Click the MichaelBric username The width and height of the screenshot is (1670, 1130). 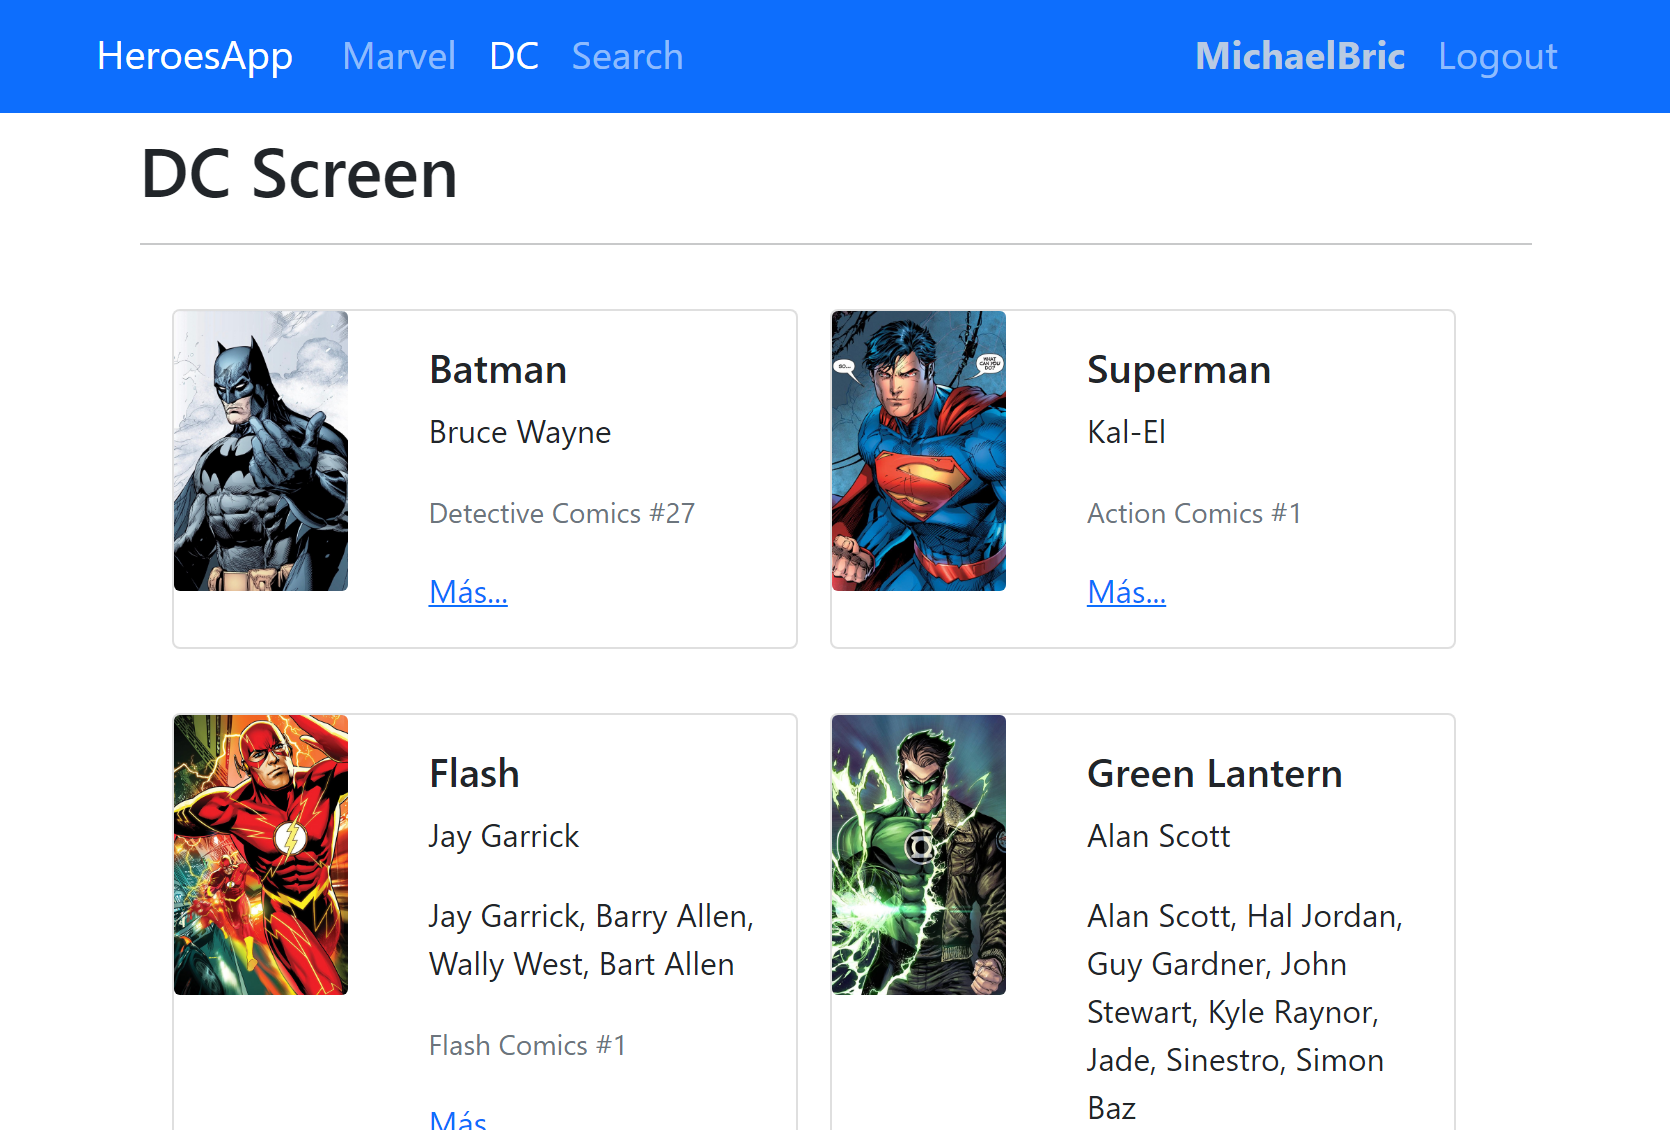1300,56
